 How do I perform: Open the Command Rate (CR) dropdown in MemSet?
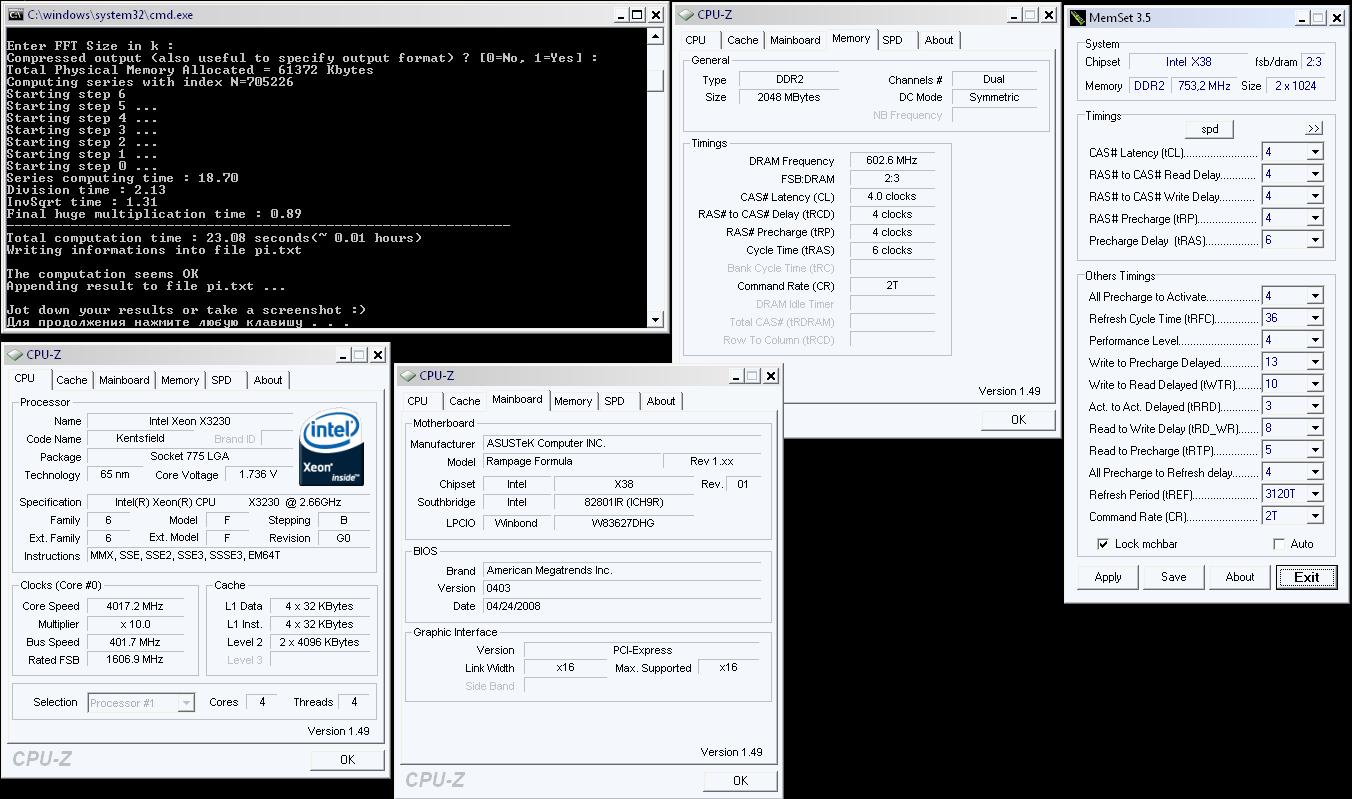pyautogui.click(x=1315, y=516)
